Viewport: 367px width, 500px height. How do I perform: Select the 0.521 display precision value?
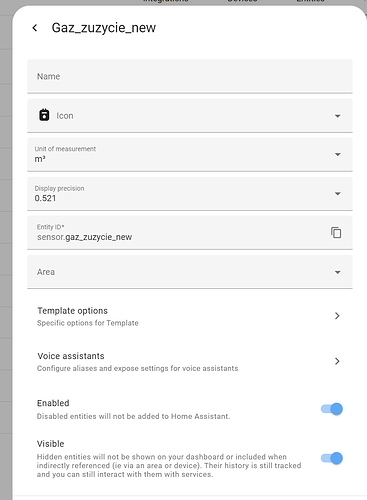[45, 198]
